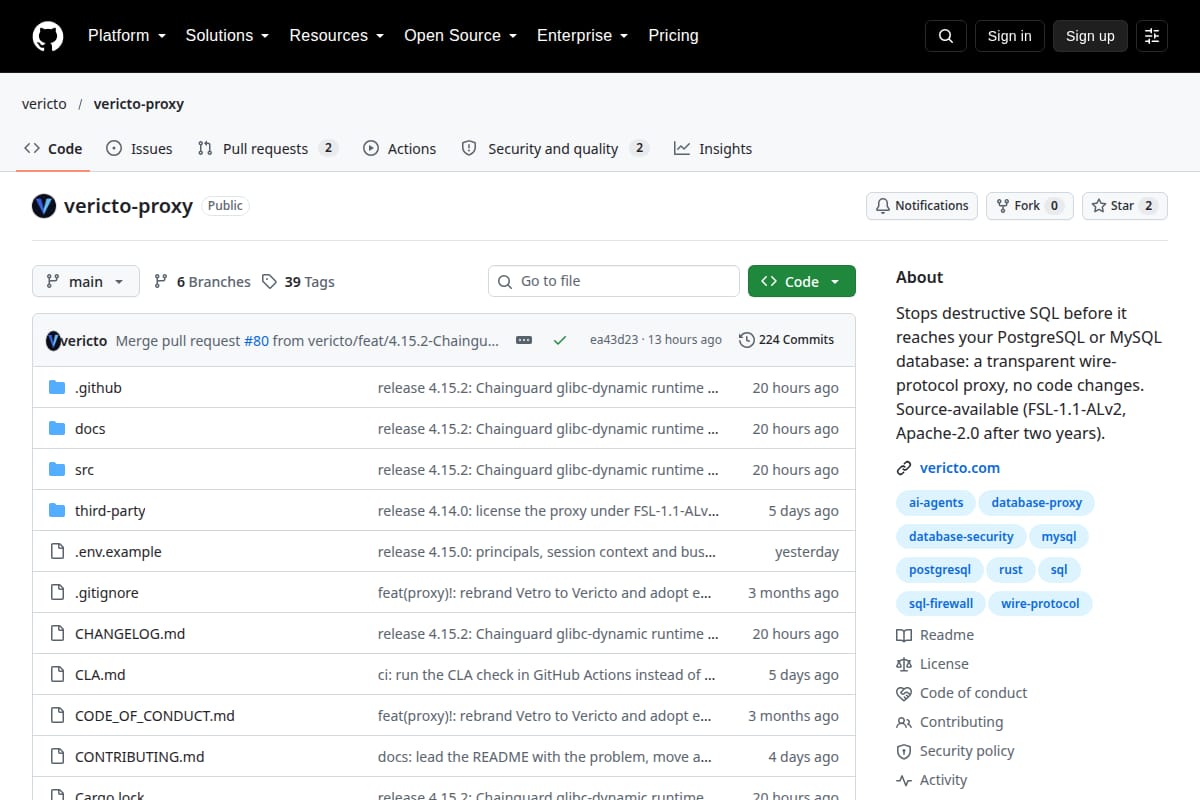Viewport: 1200px width, 800px height.
Task: Open License link in About sidebar
Action: (932, 664)
